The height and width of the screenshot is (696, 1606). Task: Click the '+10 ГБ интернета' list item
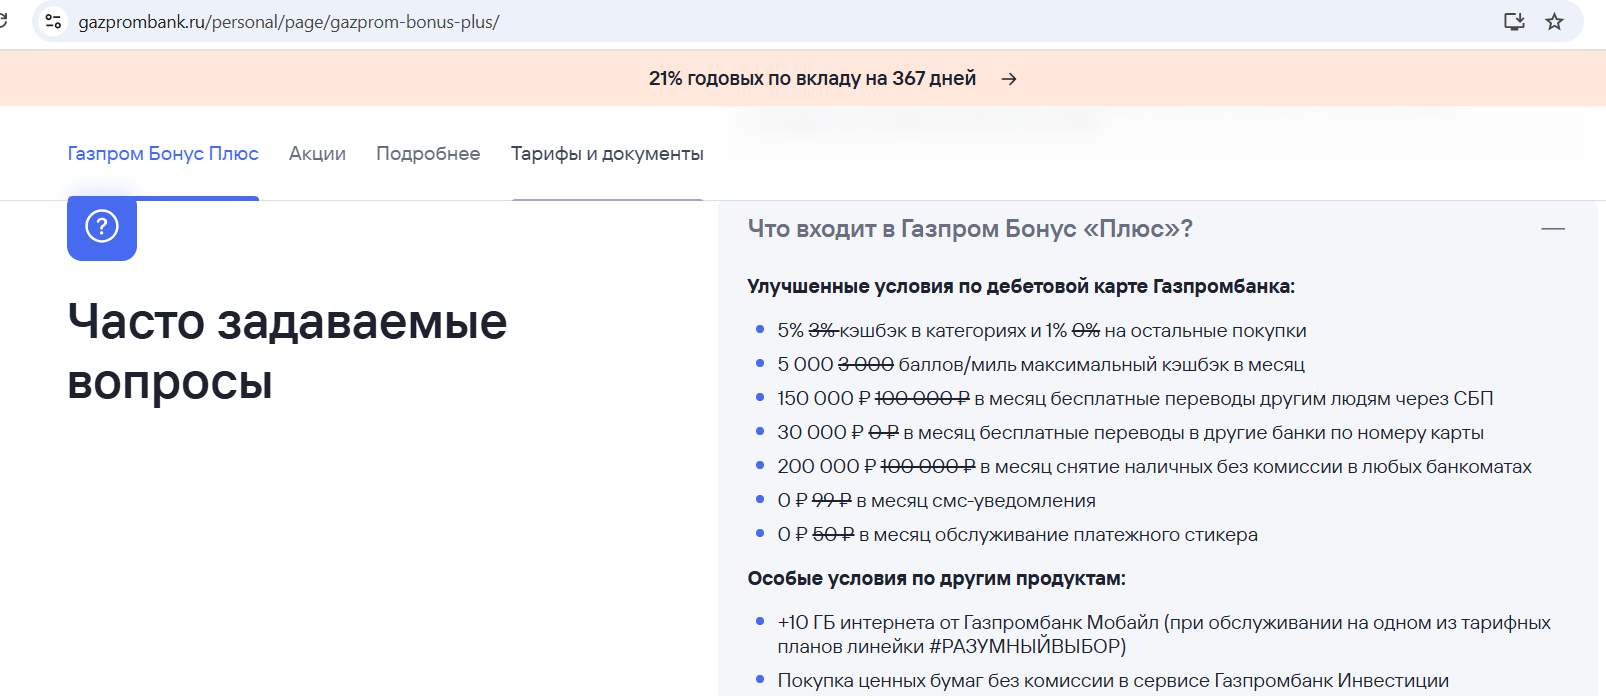(x=1163, y=634)
